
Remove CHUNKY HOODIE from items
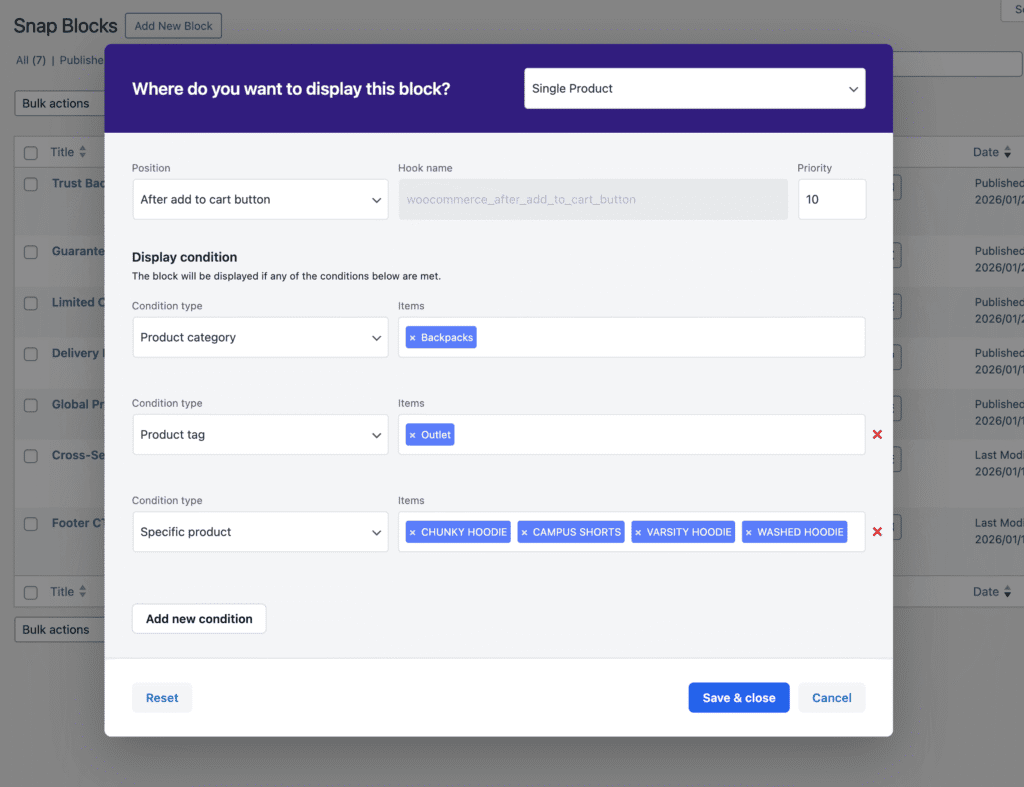(412, 532)
